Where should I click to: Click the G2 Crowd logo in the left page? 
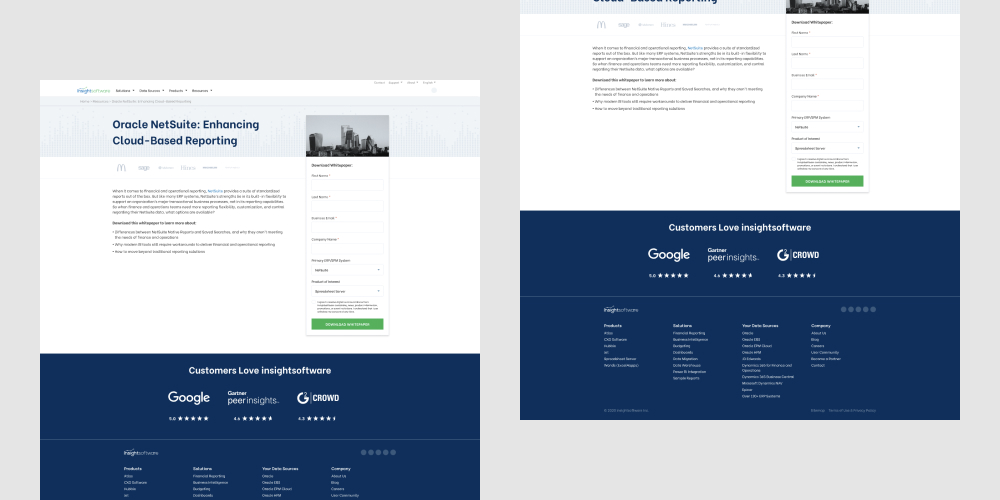[x=318, y=398]
